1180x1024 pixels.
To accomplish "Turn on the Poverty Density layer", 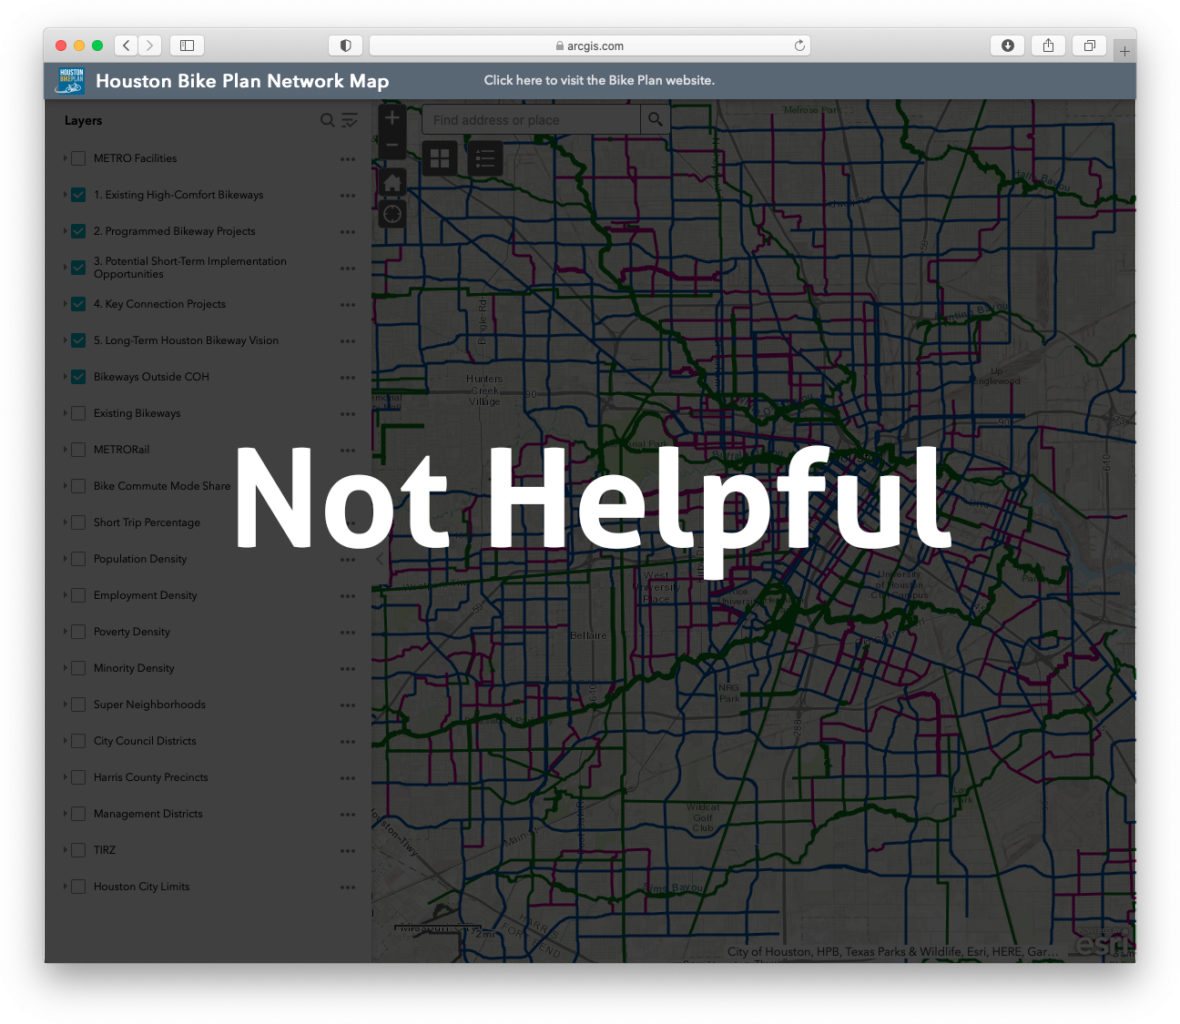I will (78, 632).
